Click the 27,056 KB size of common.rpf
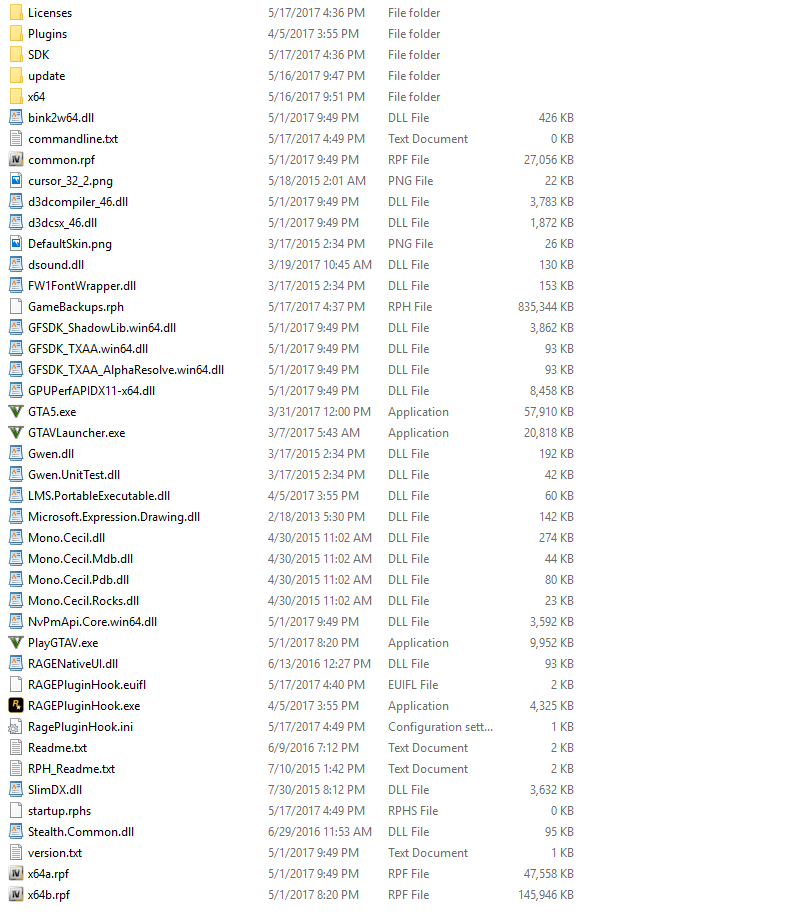Image resolution: width=808 pixels, height=915 pixels. (x=548, y=160)
